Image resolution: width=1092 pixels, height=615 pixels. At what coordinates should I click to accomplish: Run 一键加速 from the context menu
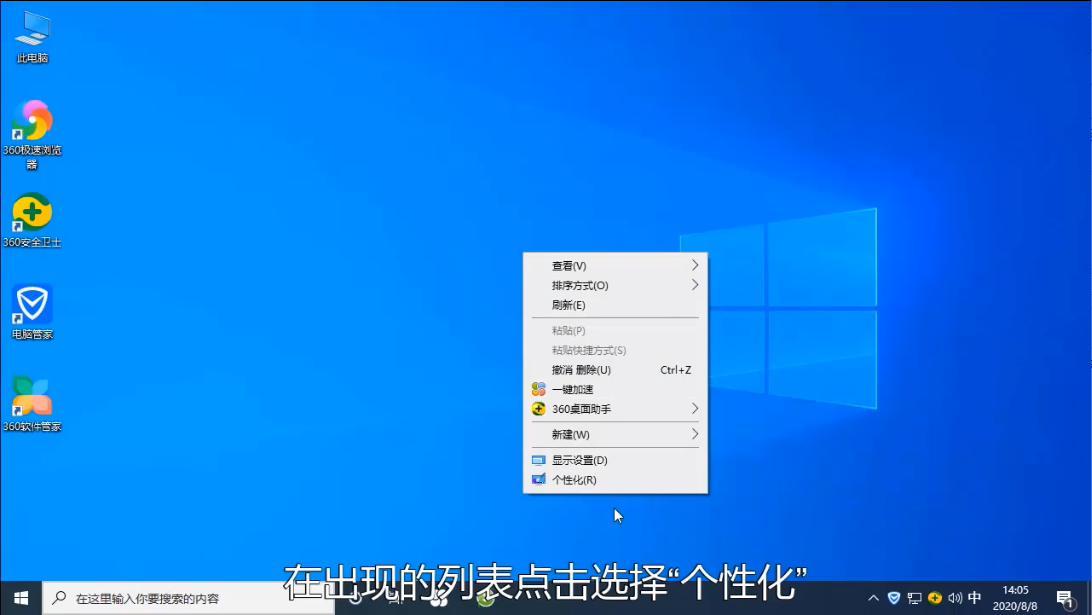[x=572, y=390]
